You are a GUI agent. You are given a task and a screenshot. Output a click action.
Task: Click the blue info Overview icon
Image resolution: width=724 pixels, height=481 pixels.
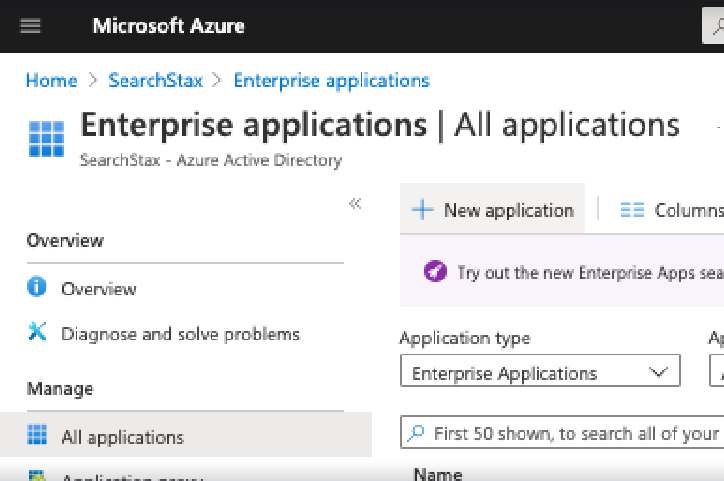[36, 287]
